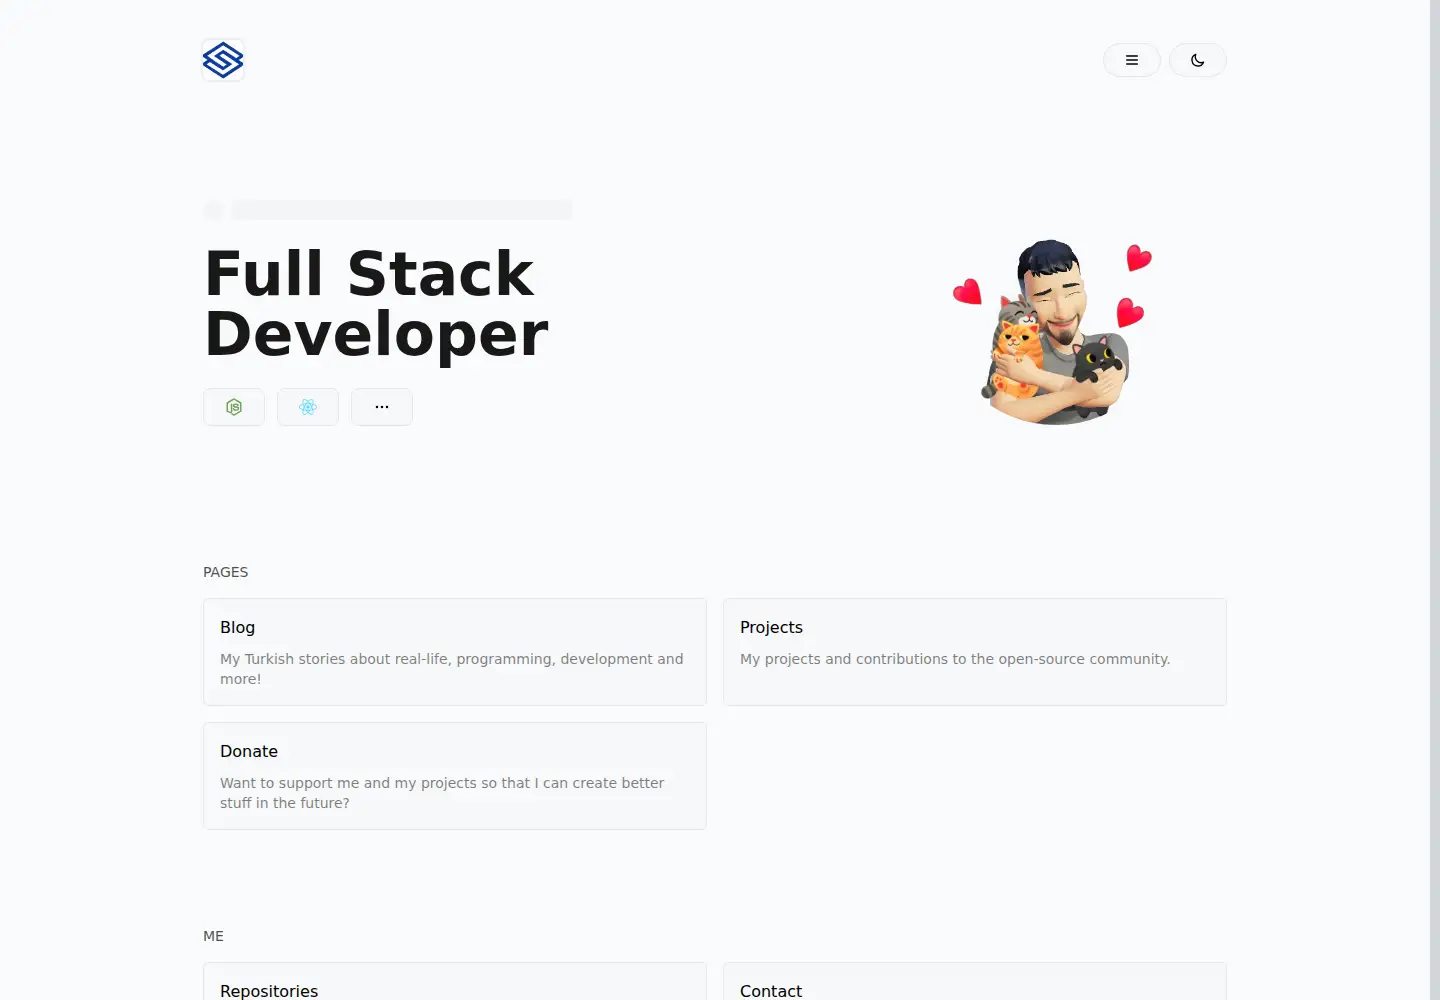Click the ME section label
The height and width of the screenshot is (1000, 1440).
(x=213, y=936)
